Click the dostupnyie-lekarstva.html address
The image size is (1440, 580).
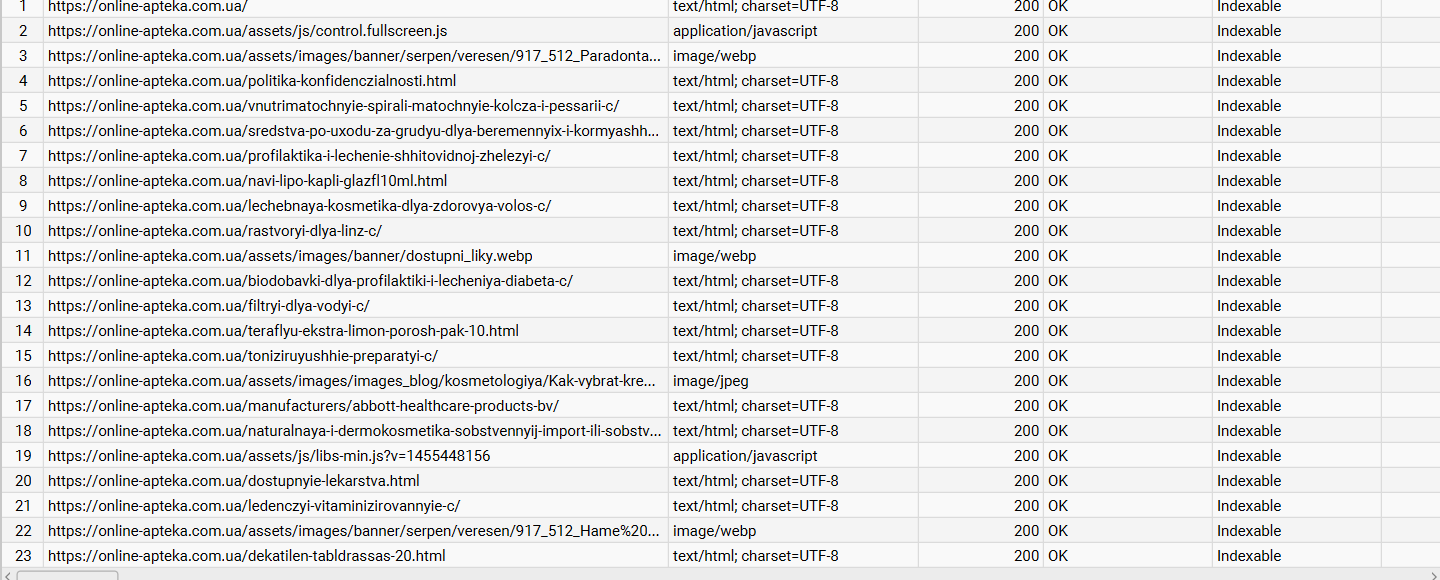coord(234,481)
